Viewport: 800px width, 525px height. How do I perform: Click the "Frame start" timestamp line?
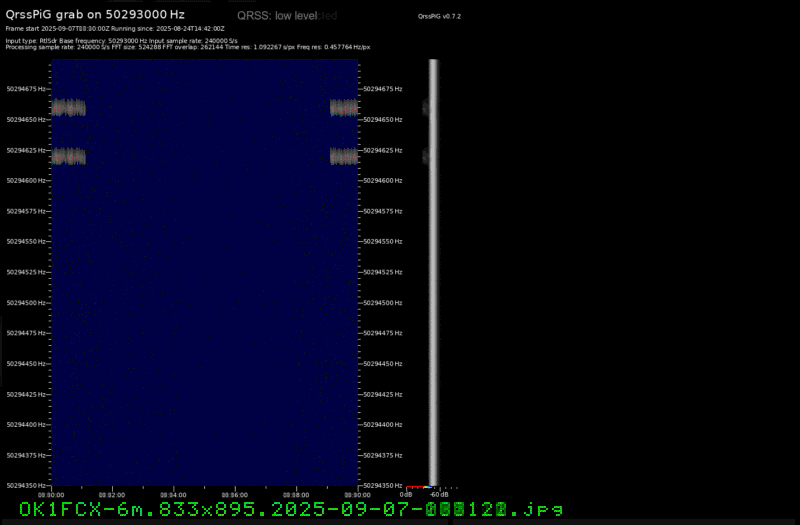115,29
